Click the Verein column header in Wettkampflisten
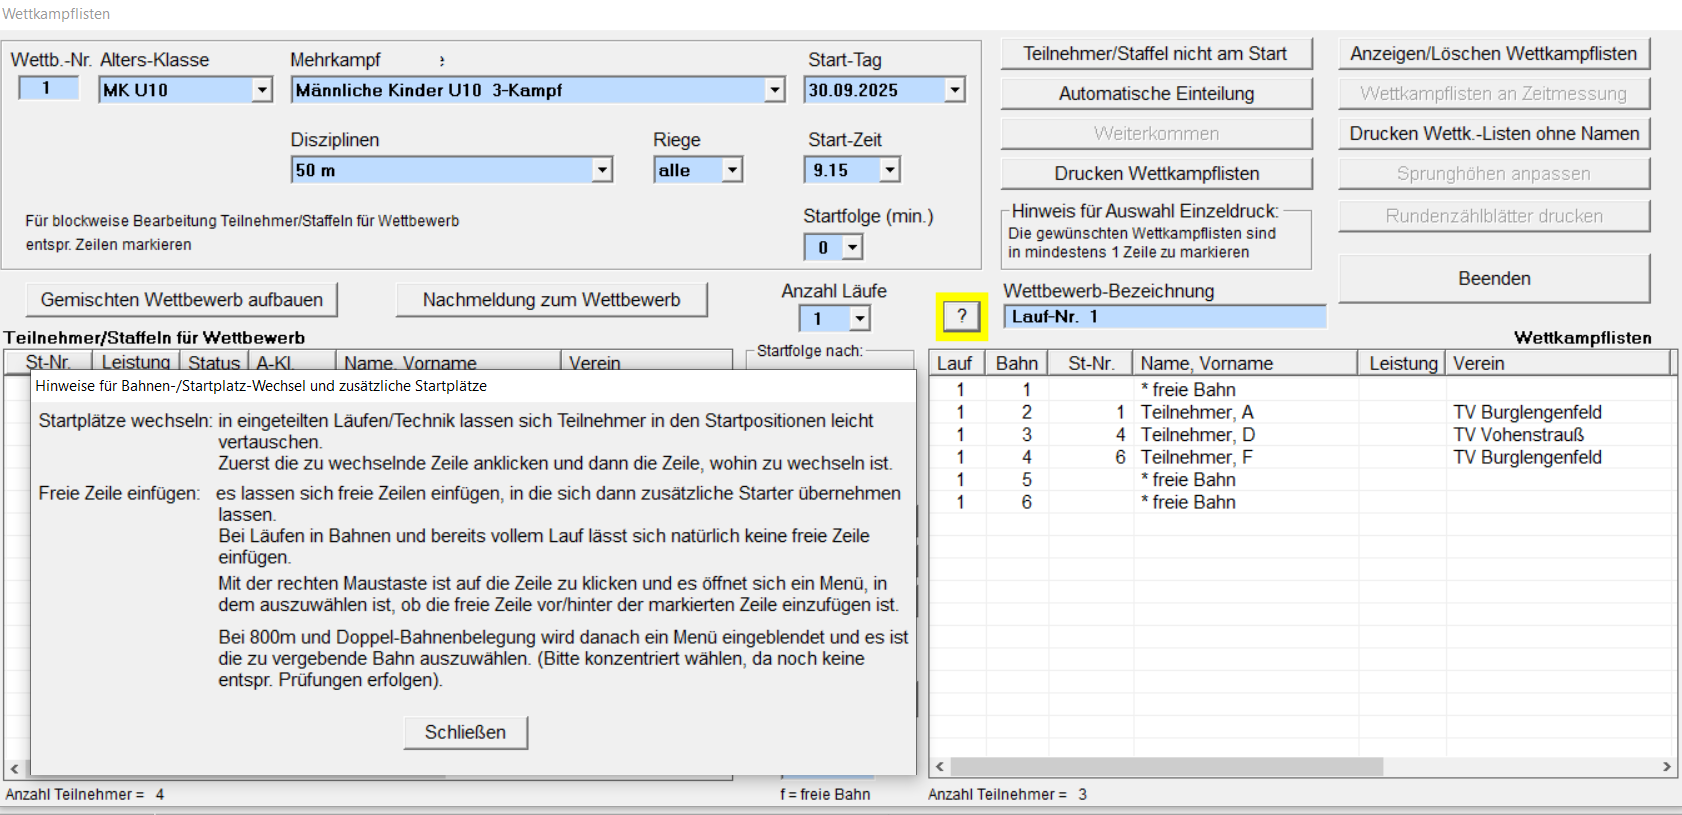This screenshot has height=815, width=1682. pos(1555,364)
